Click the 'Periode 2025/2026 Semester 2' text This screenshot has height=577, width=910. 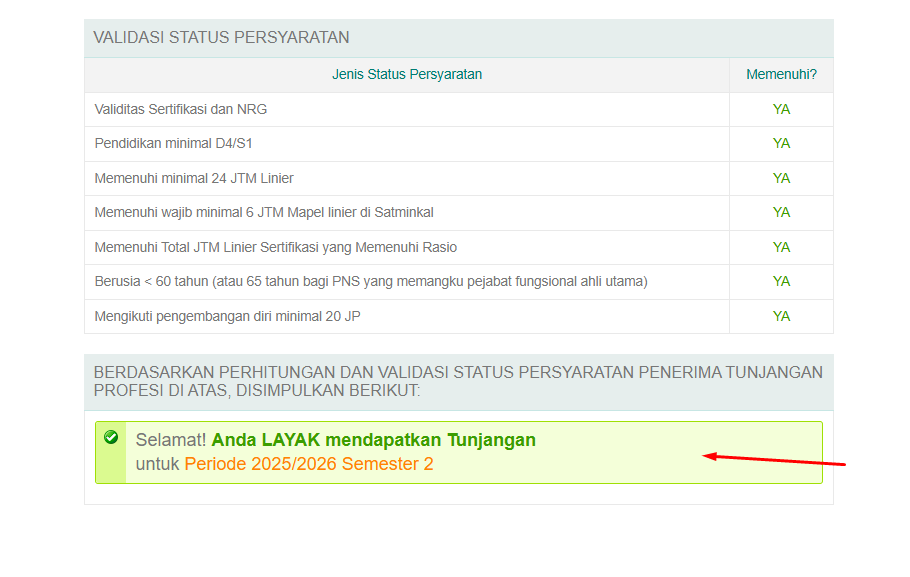click(x=309, y=464)
